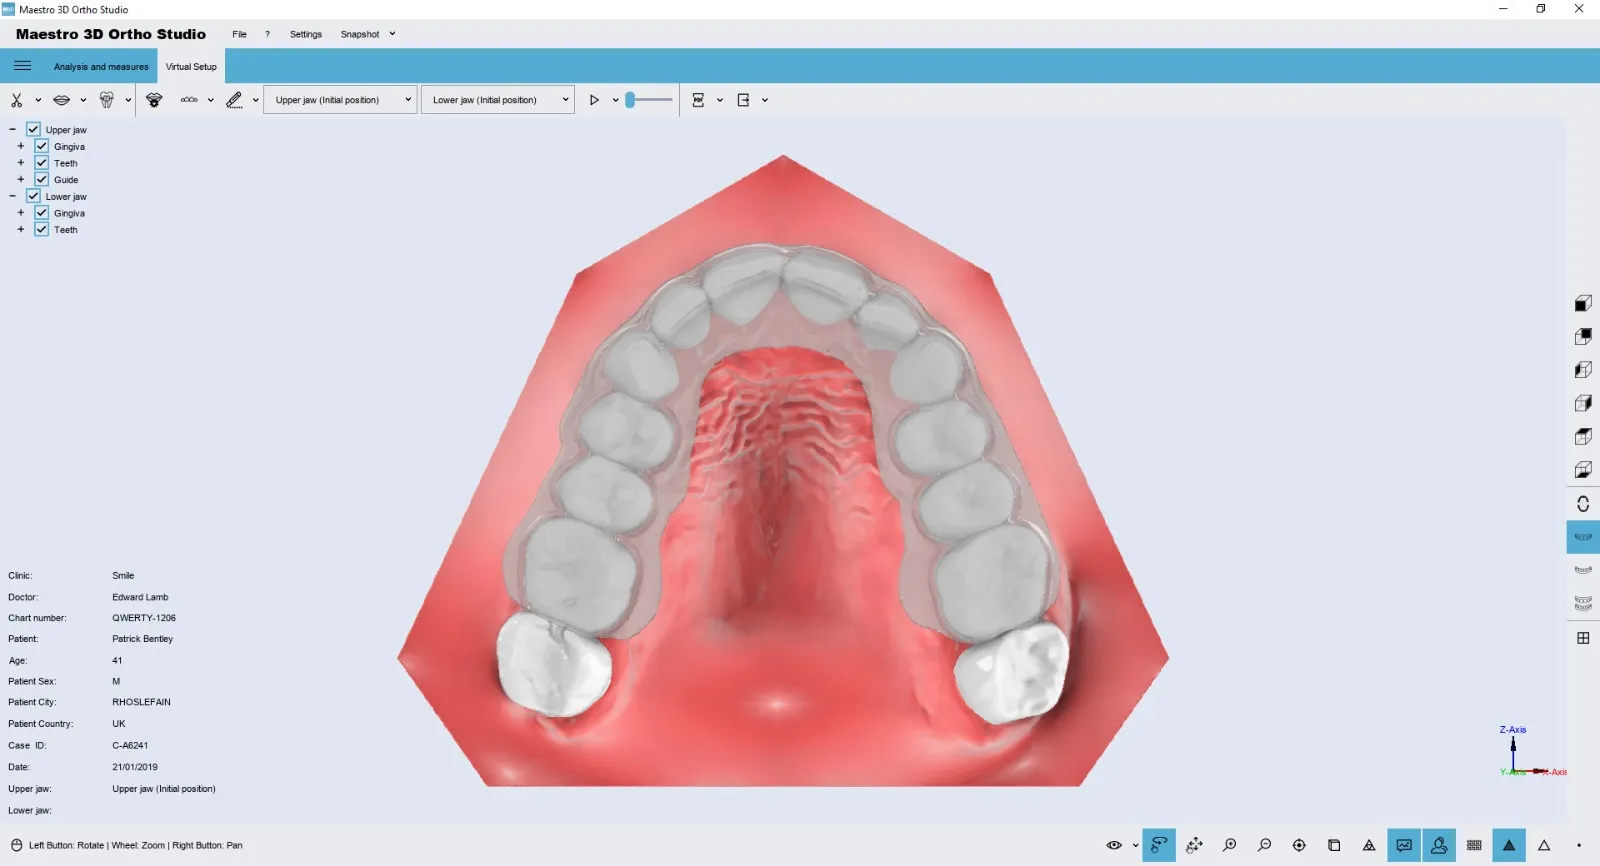Open the hamburger menu in the blue bar
Image resolution: width=1600 pixels, height=866 pixels.
pyautogui.click(x=22, y=66)
